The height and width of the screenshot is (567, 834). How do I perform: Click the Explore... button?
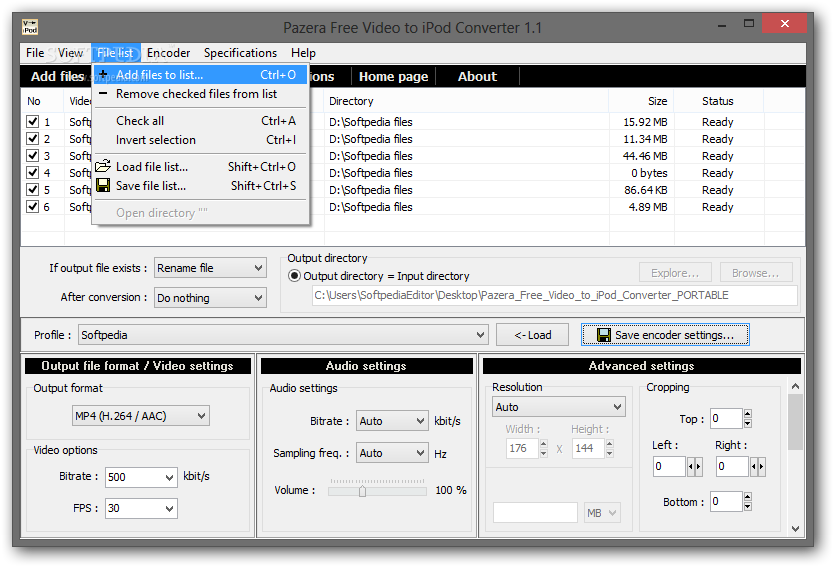tap(675, 273)
